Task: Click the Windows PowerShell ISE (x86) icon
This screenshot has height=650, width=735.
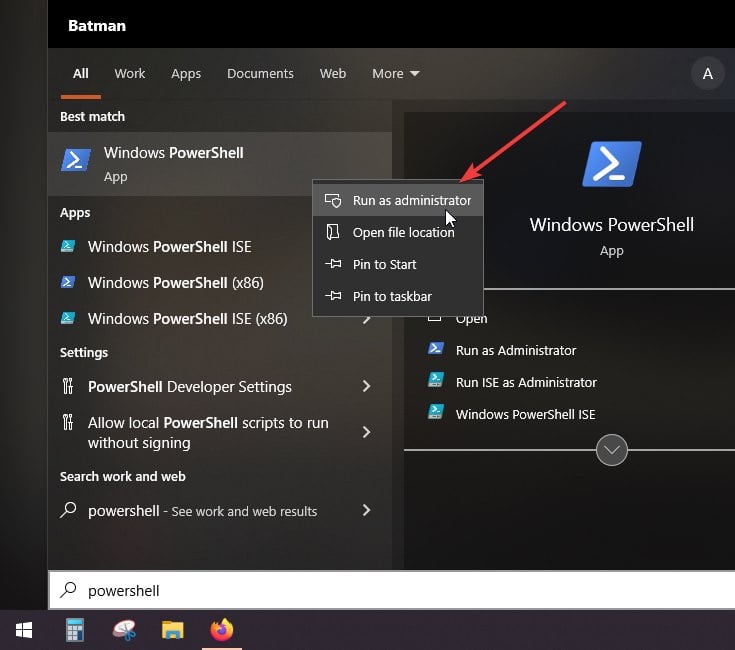Action: [68, 318]
